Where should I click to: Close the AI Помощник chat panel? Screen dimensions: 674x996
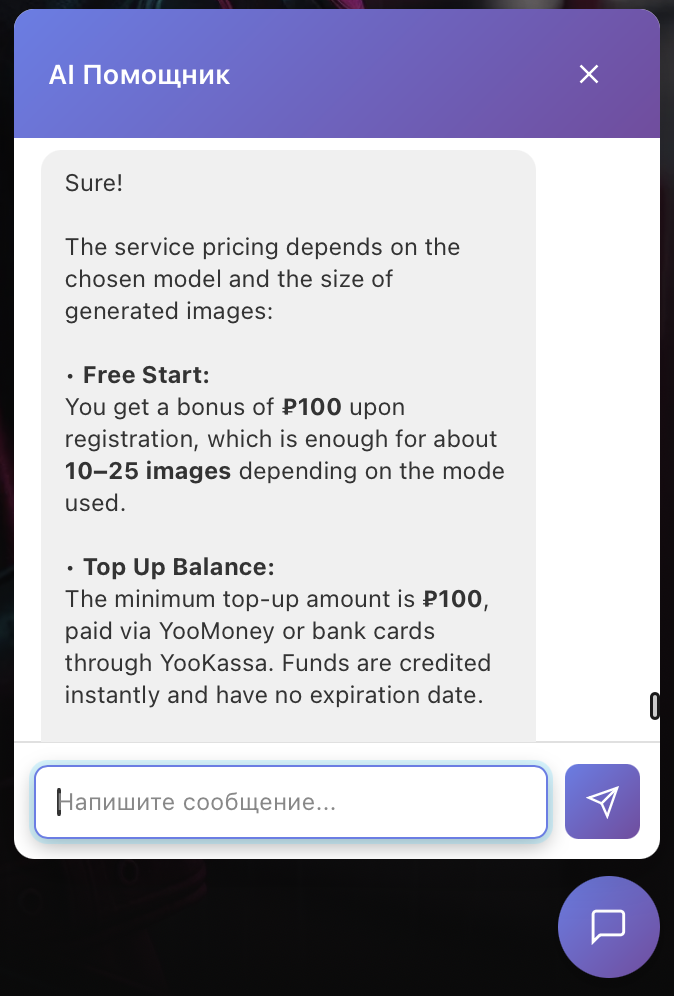(589, 74)
